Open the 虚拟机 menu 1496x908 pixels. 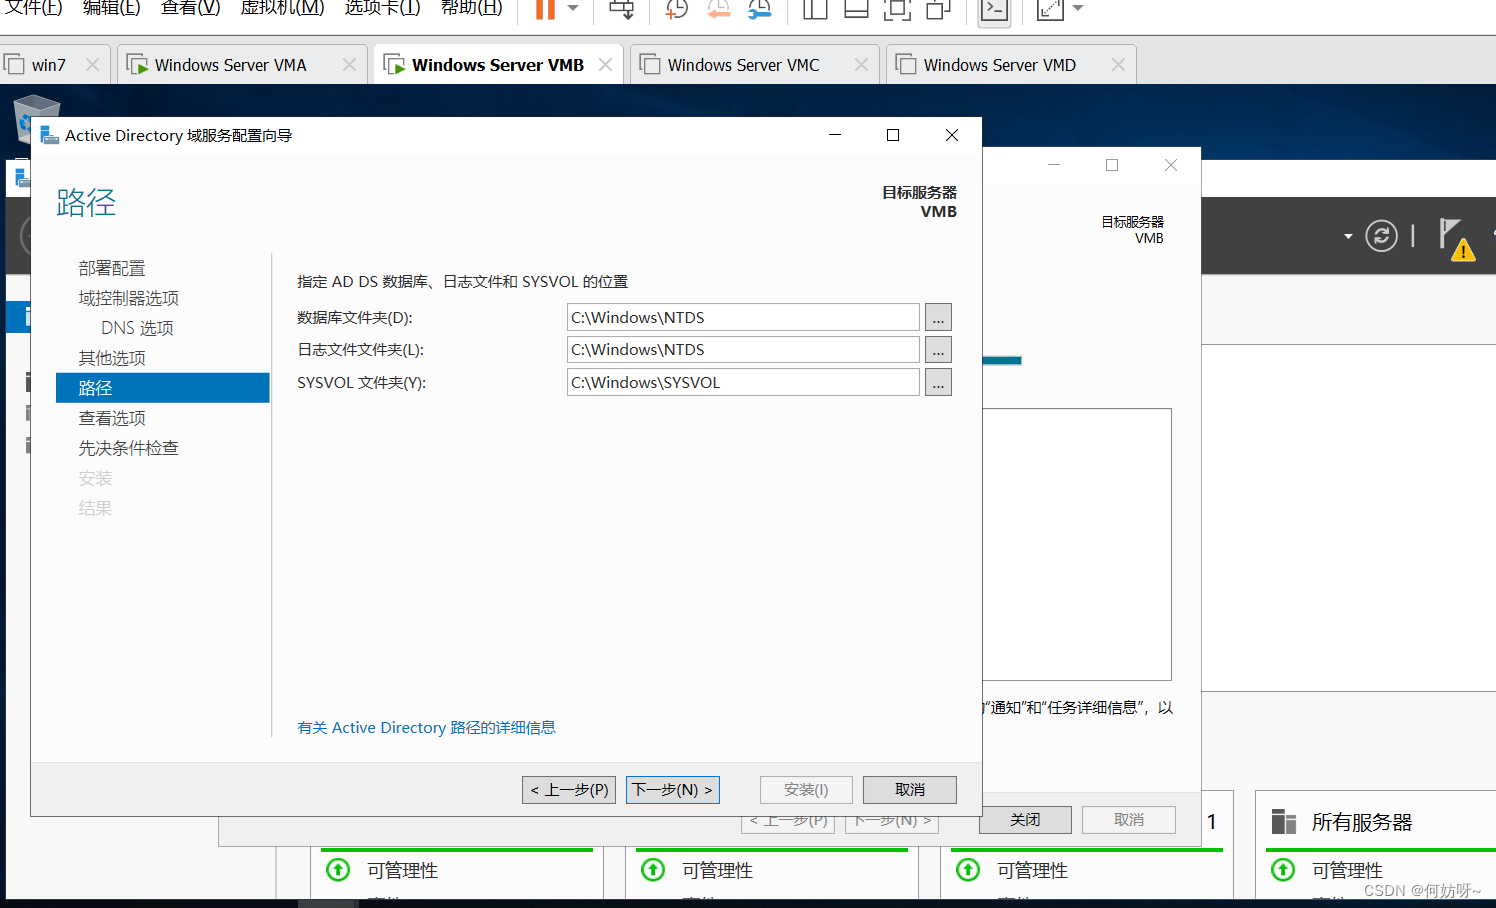(282, 8)
